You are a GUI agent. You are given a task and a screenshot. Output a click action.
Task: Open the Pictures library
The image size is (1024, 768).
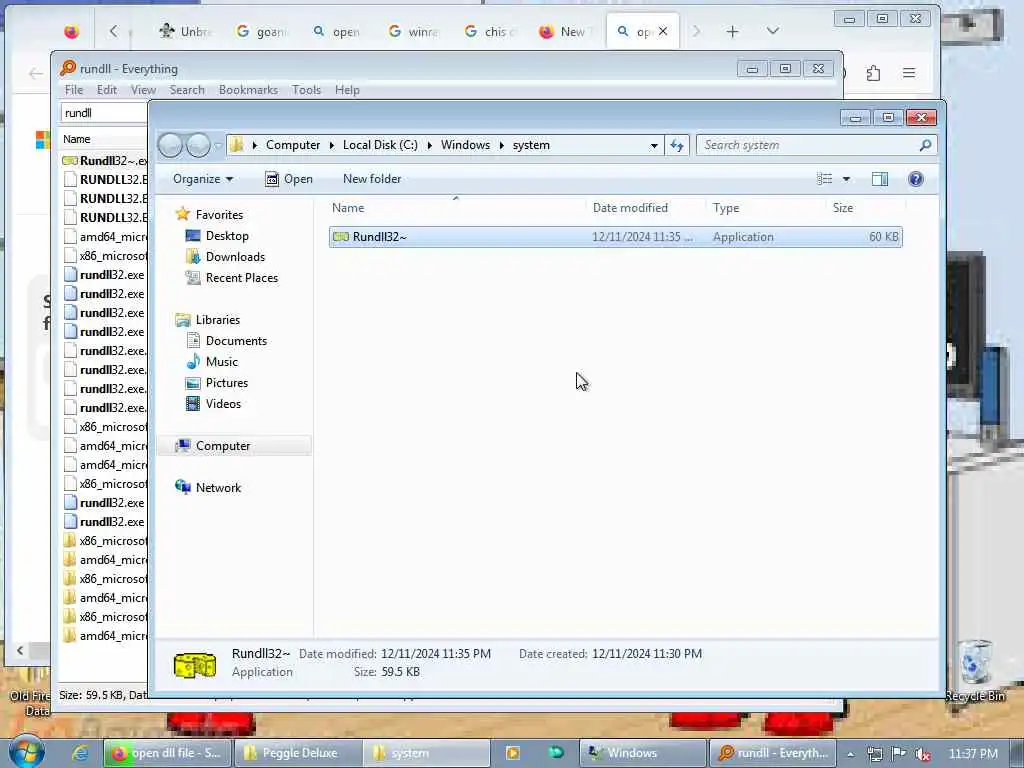click(x=227, y=383)
